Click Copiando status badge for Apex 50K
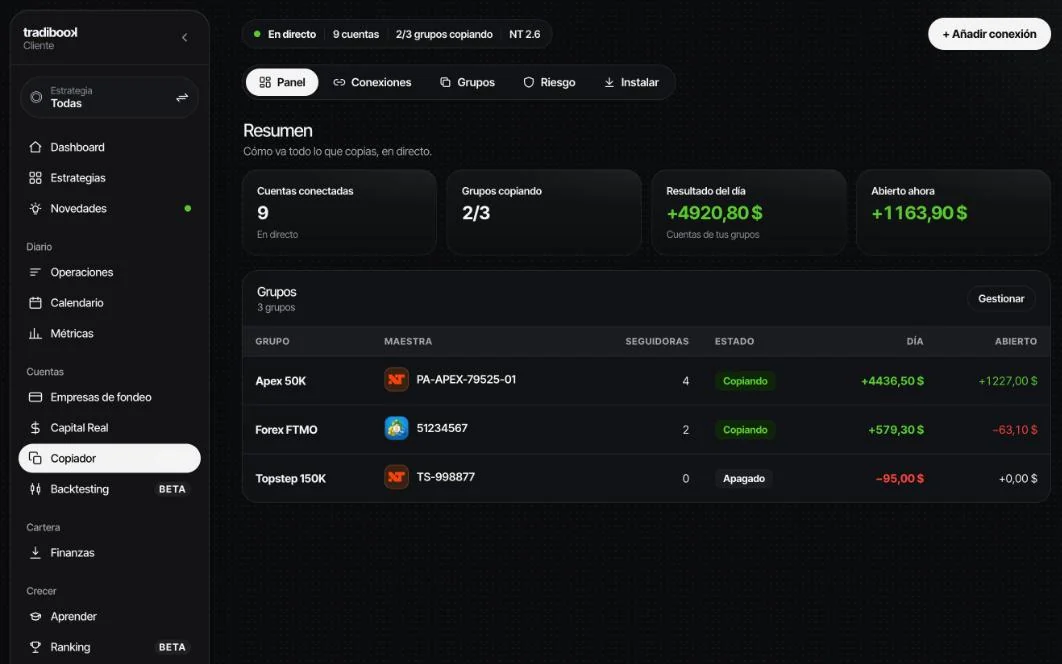The image size is (1062, 664). click(x=745, y=381)
